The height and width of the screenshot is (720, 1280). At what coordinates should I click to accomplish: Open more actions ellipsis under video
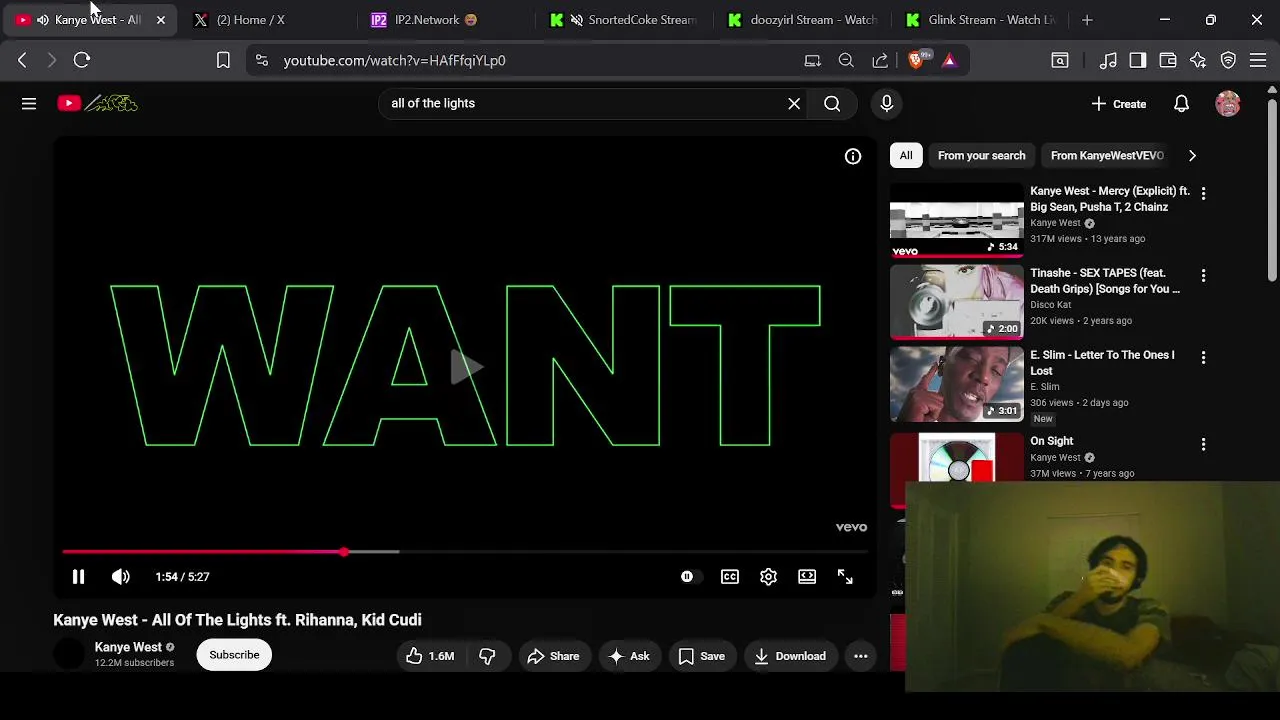pos(861,656)
